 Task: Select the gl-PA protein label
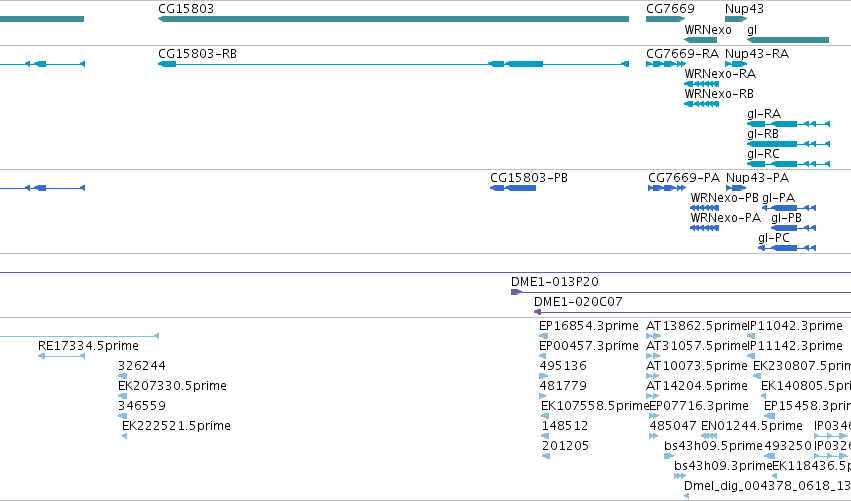click(778, 198)
